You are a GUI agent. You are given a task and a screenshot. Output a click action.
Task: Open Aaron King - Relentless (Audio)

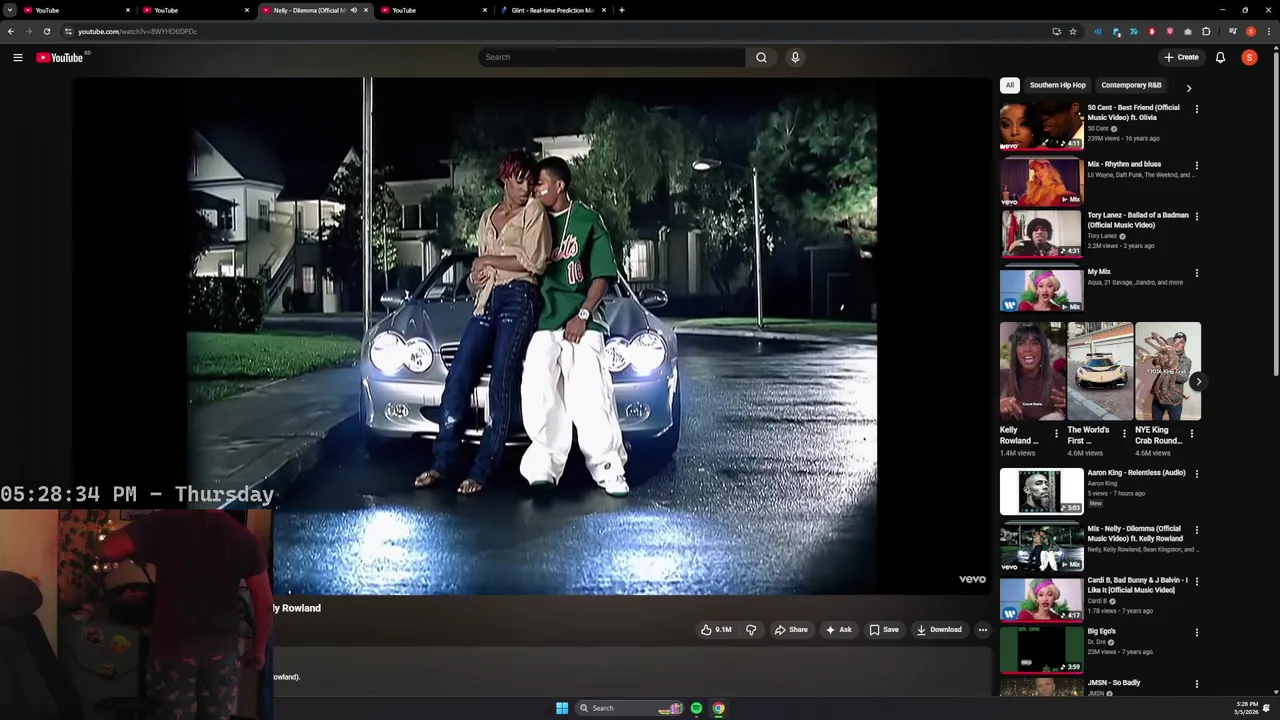(1041, 491)
